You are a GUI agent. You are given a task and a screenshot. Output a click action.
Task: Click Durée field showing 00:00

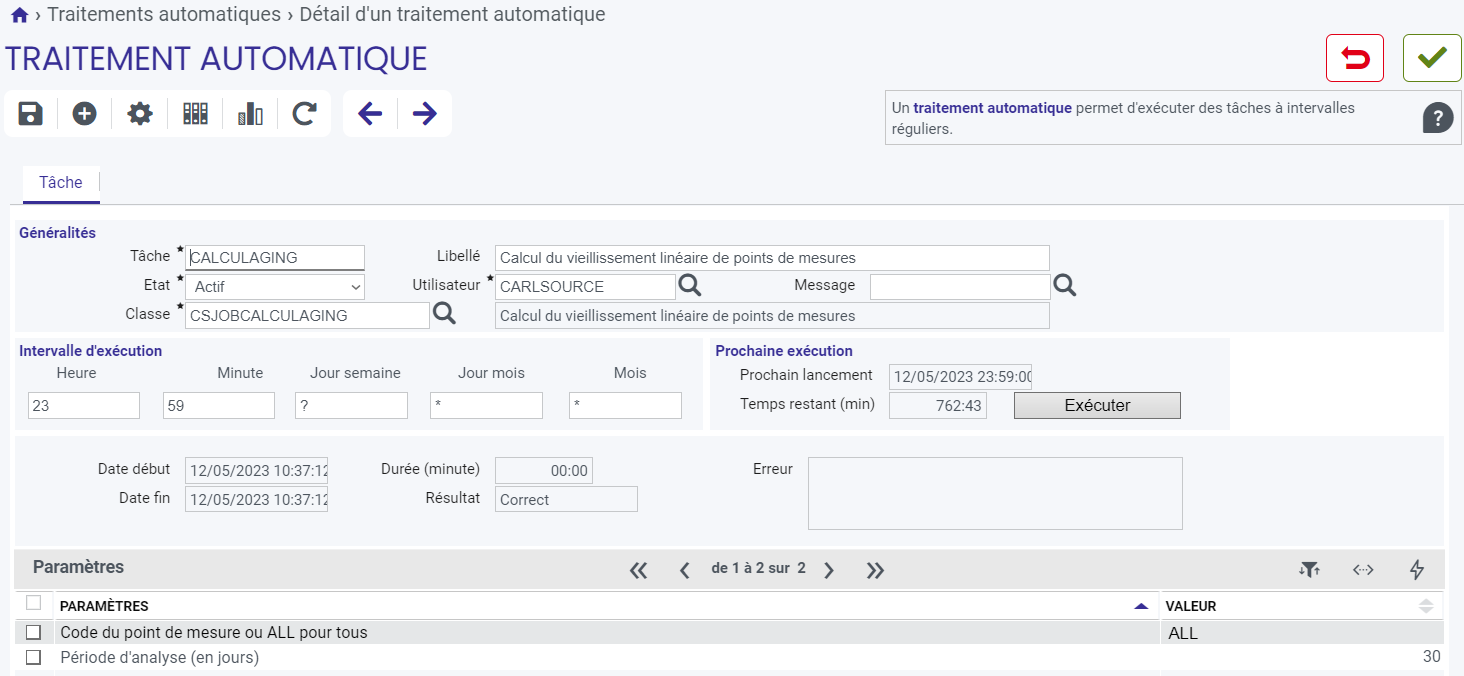(x=544, y=470)
